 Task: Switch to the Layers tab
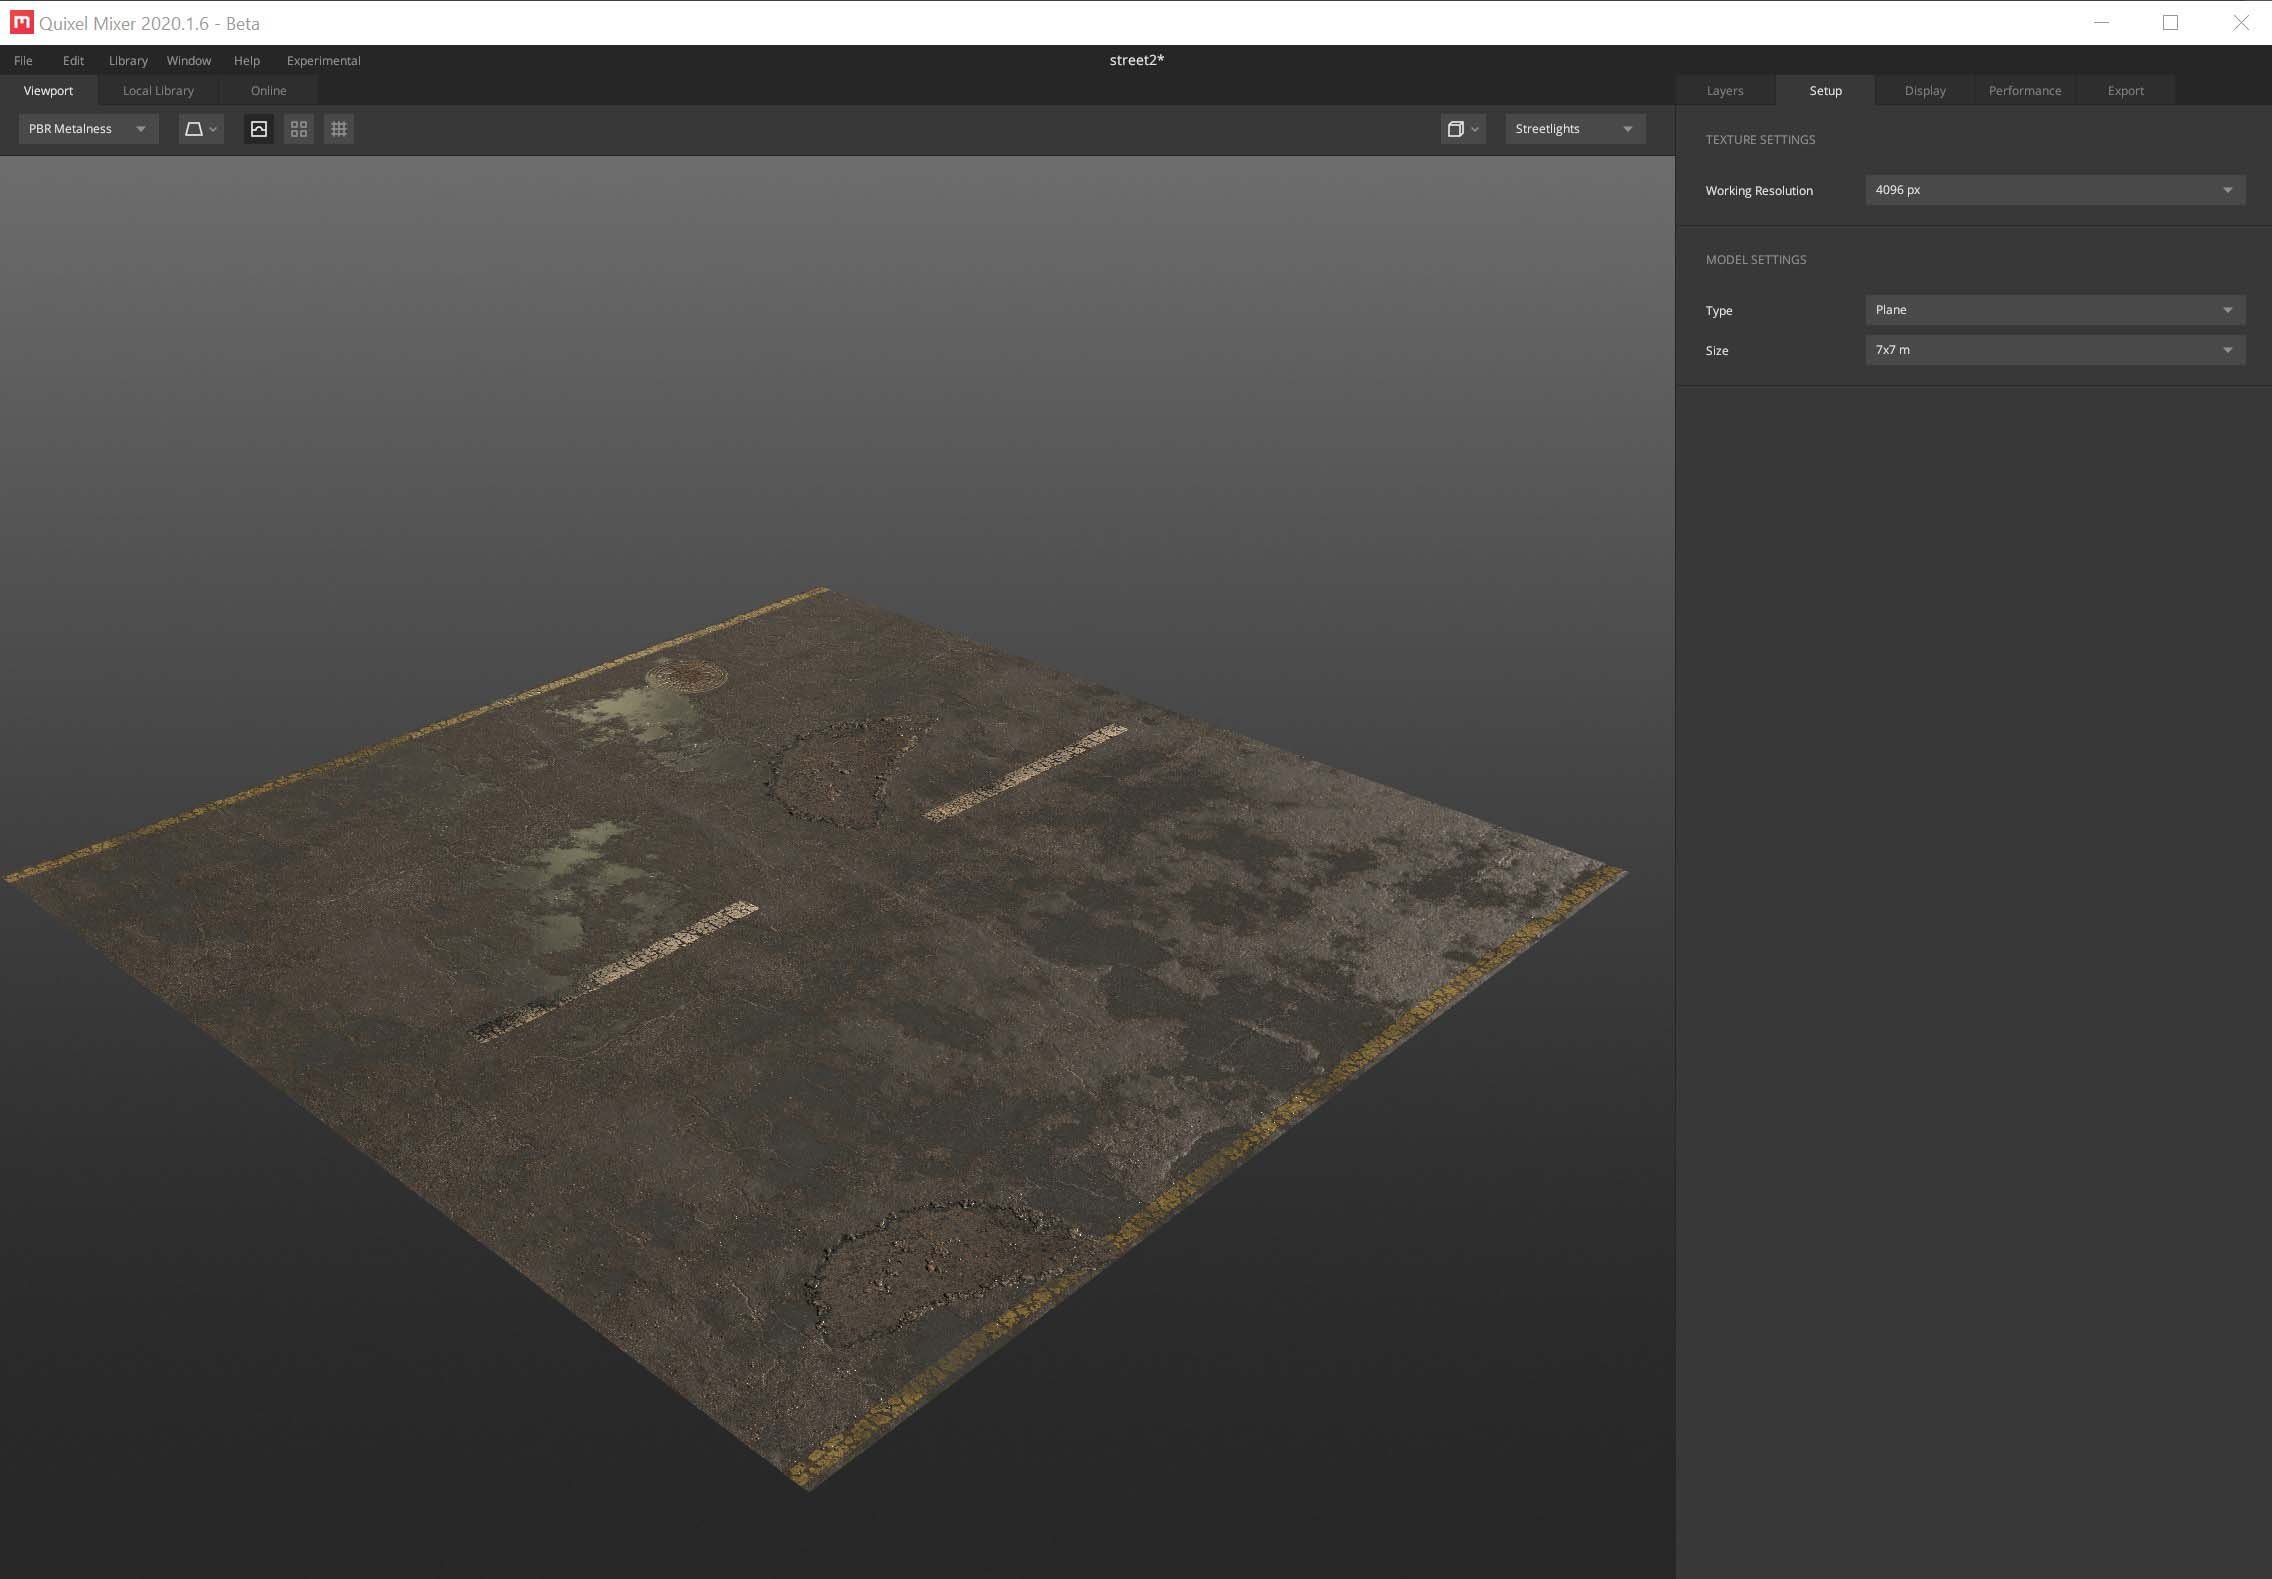click(x=1725, y=91)
